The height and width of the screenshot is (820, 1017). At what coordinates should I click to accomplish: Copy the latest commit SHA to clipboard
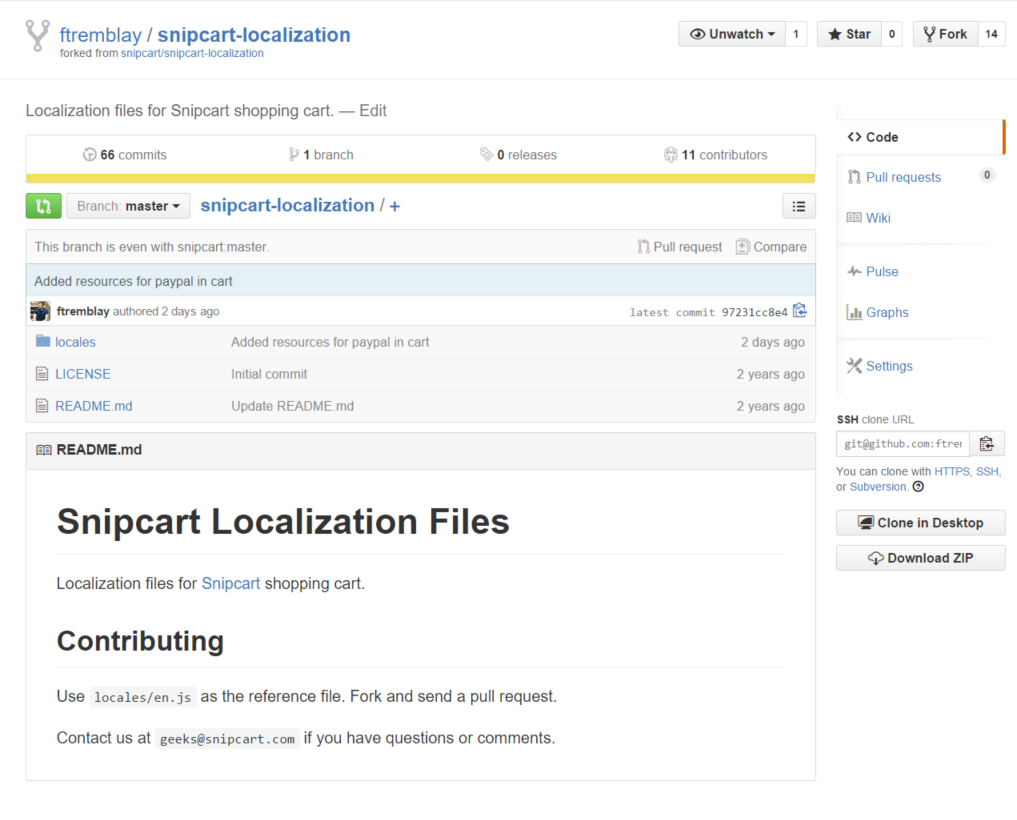click(800, 311)
